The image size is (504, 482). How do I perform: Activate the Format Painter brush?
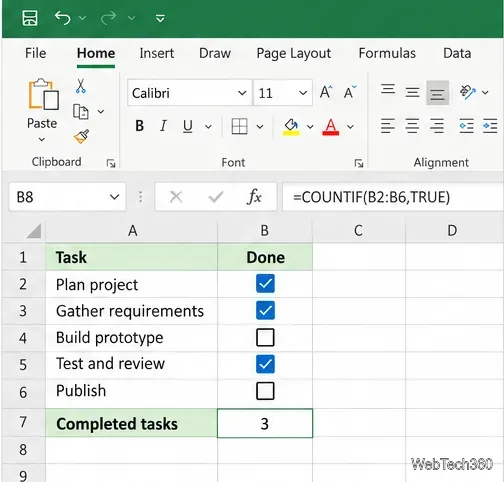[82, 137]
